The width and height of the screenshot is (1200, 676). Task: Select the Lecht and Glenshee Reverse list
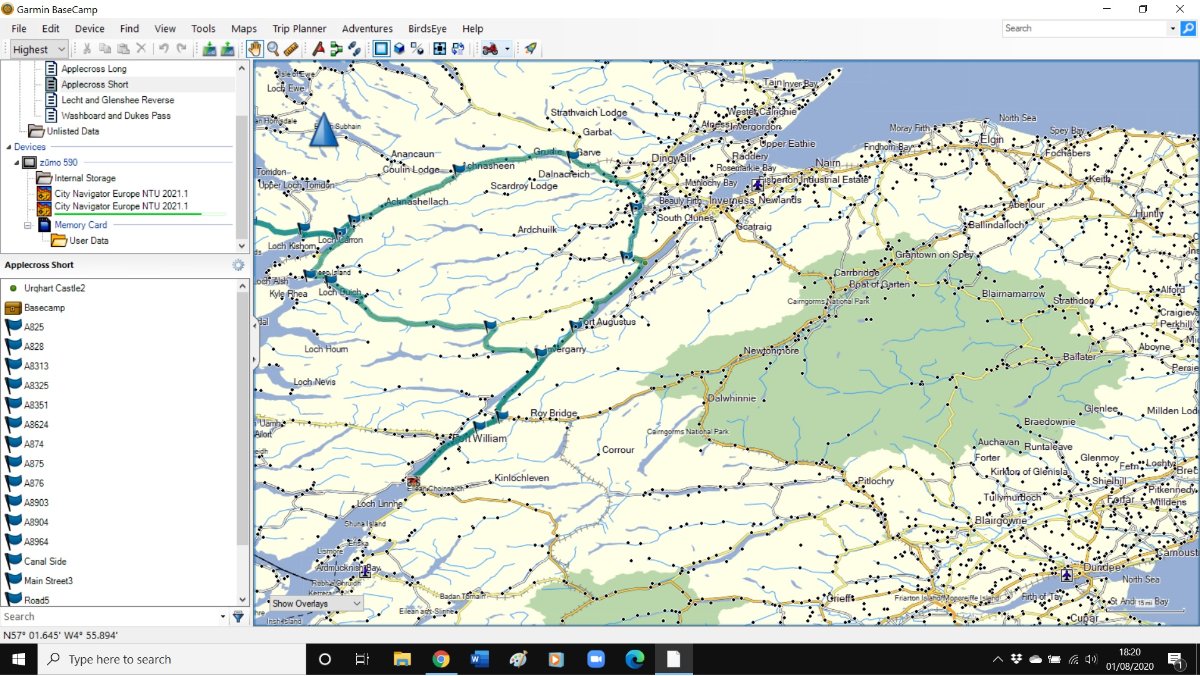117,100
